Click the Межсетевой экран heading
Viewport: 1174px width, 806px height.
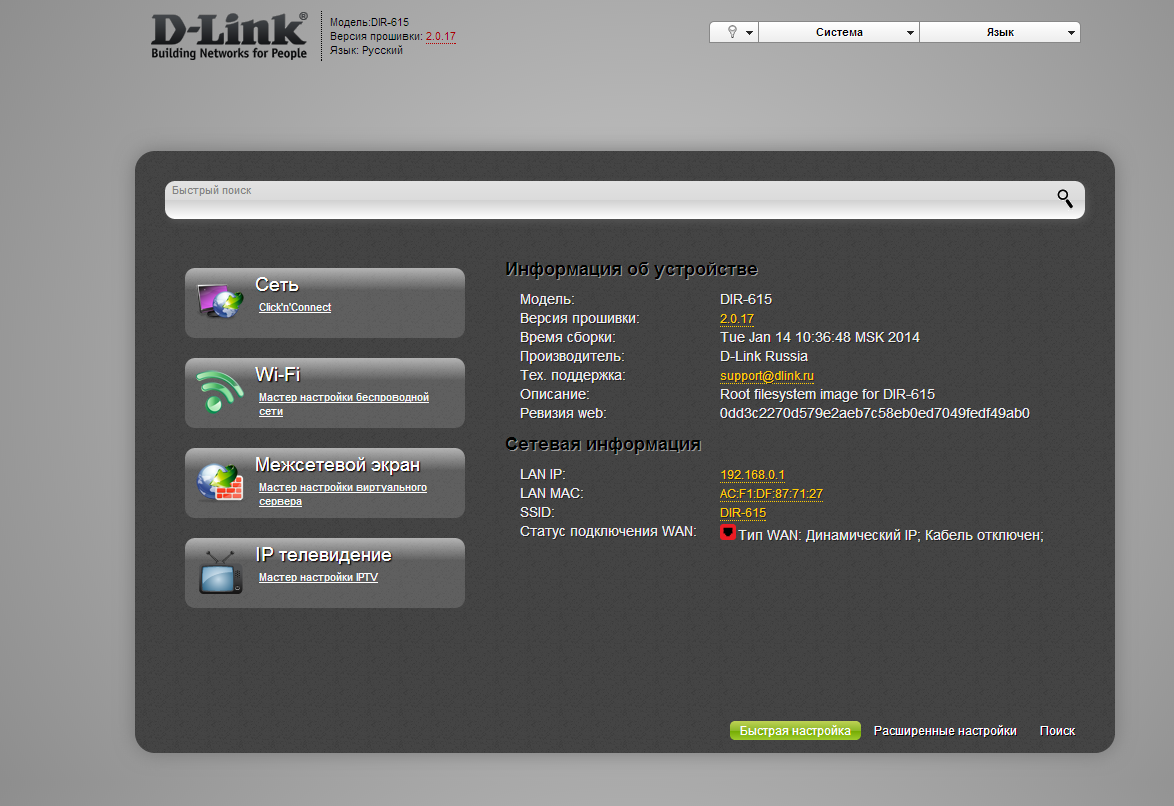click(338, 465)
